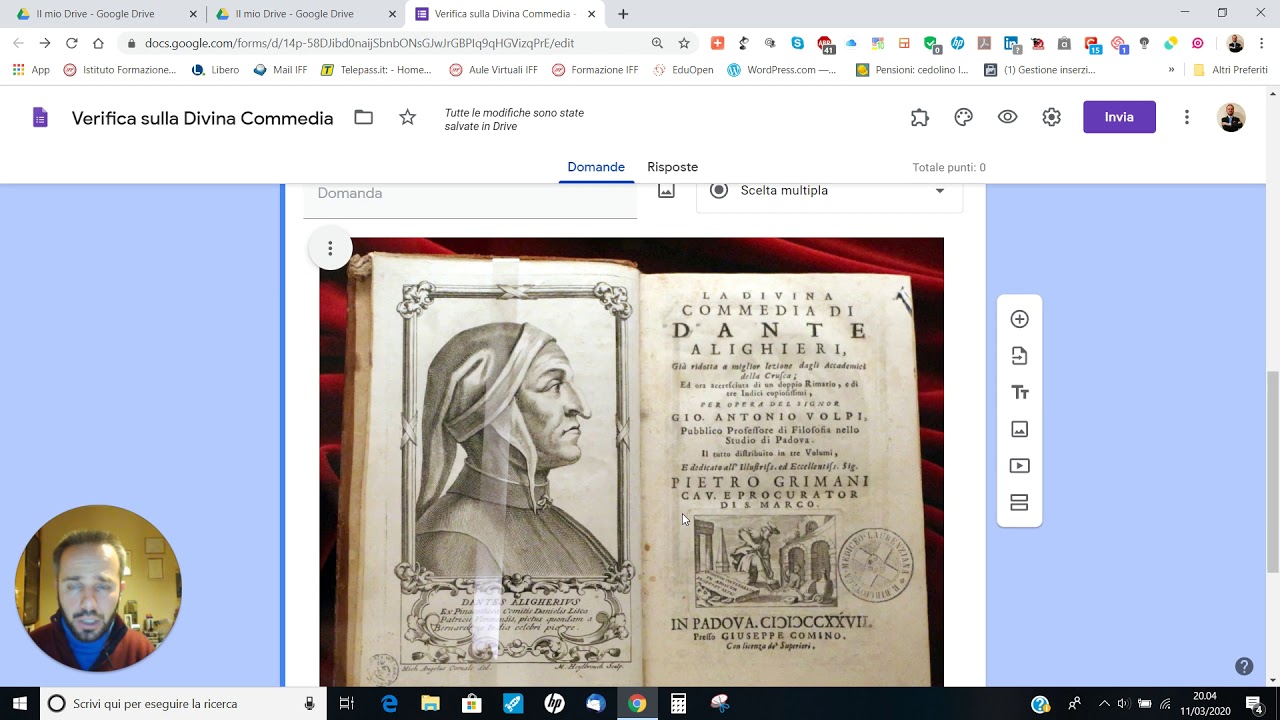Open the Chrome menu three dots
Viewport: 1280px width, 720px height.
tap(1261, 43)
